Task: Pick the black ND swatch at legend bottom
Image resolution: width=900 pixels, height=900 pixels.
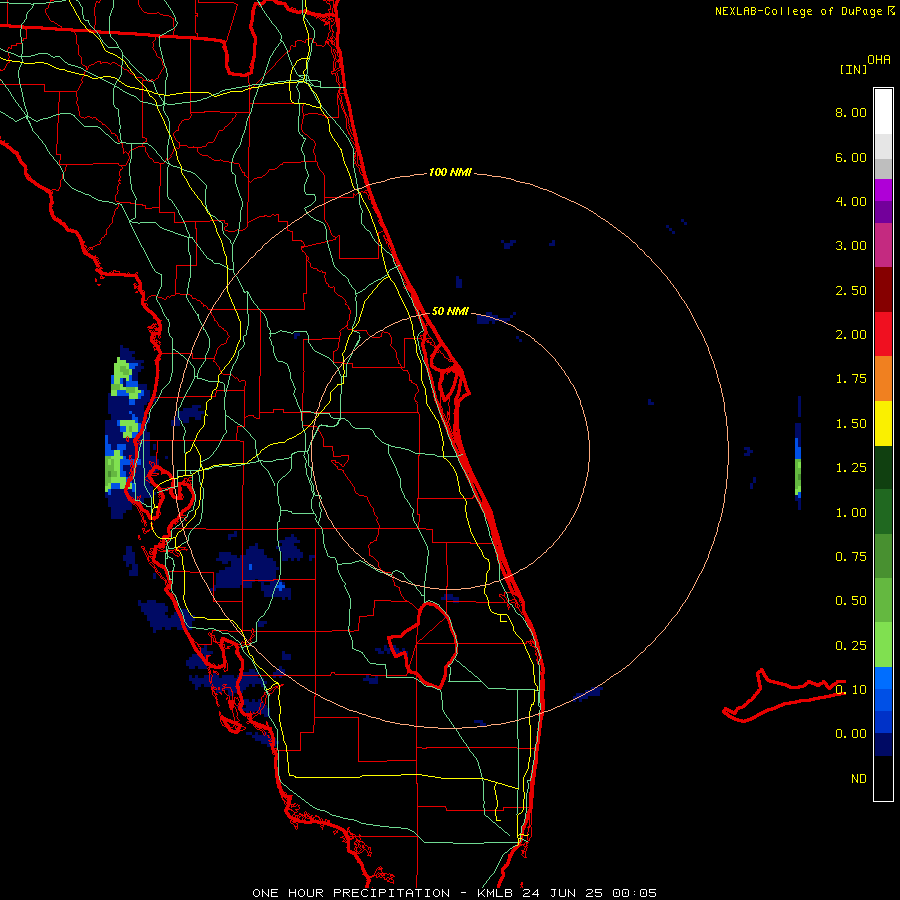Action: [883, 778]
